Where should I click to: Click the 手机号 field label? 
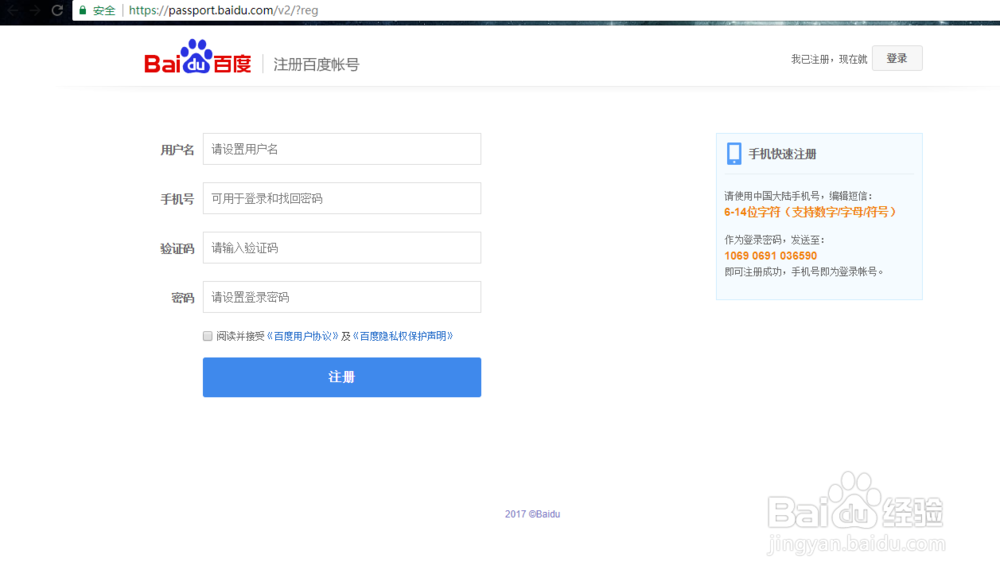[x=177, y=199]
